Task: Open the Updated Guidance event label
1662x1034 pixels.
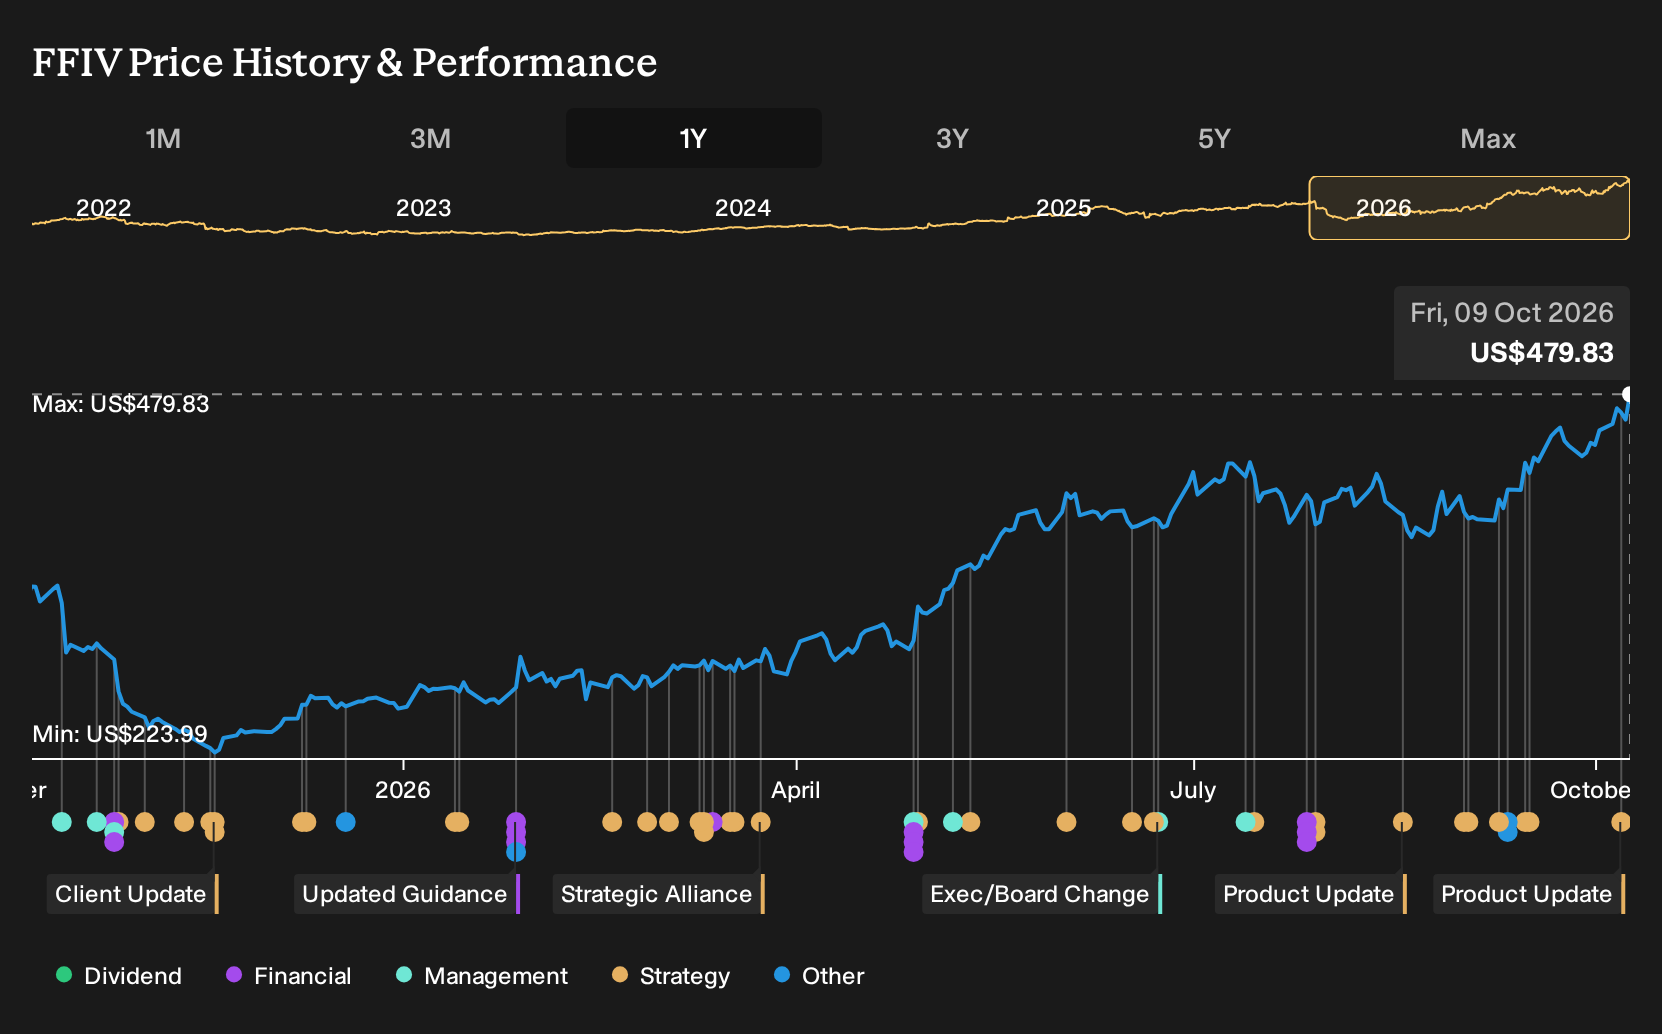Action: pos(407,894)
